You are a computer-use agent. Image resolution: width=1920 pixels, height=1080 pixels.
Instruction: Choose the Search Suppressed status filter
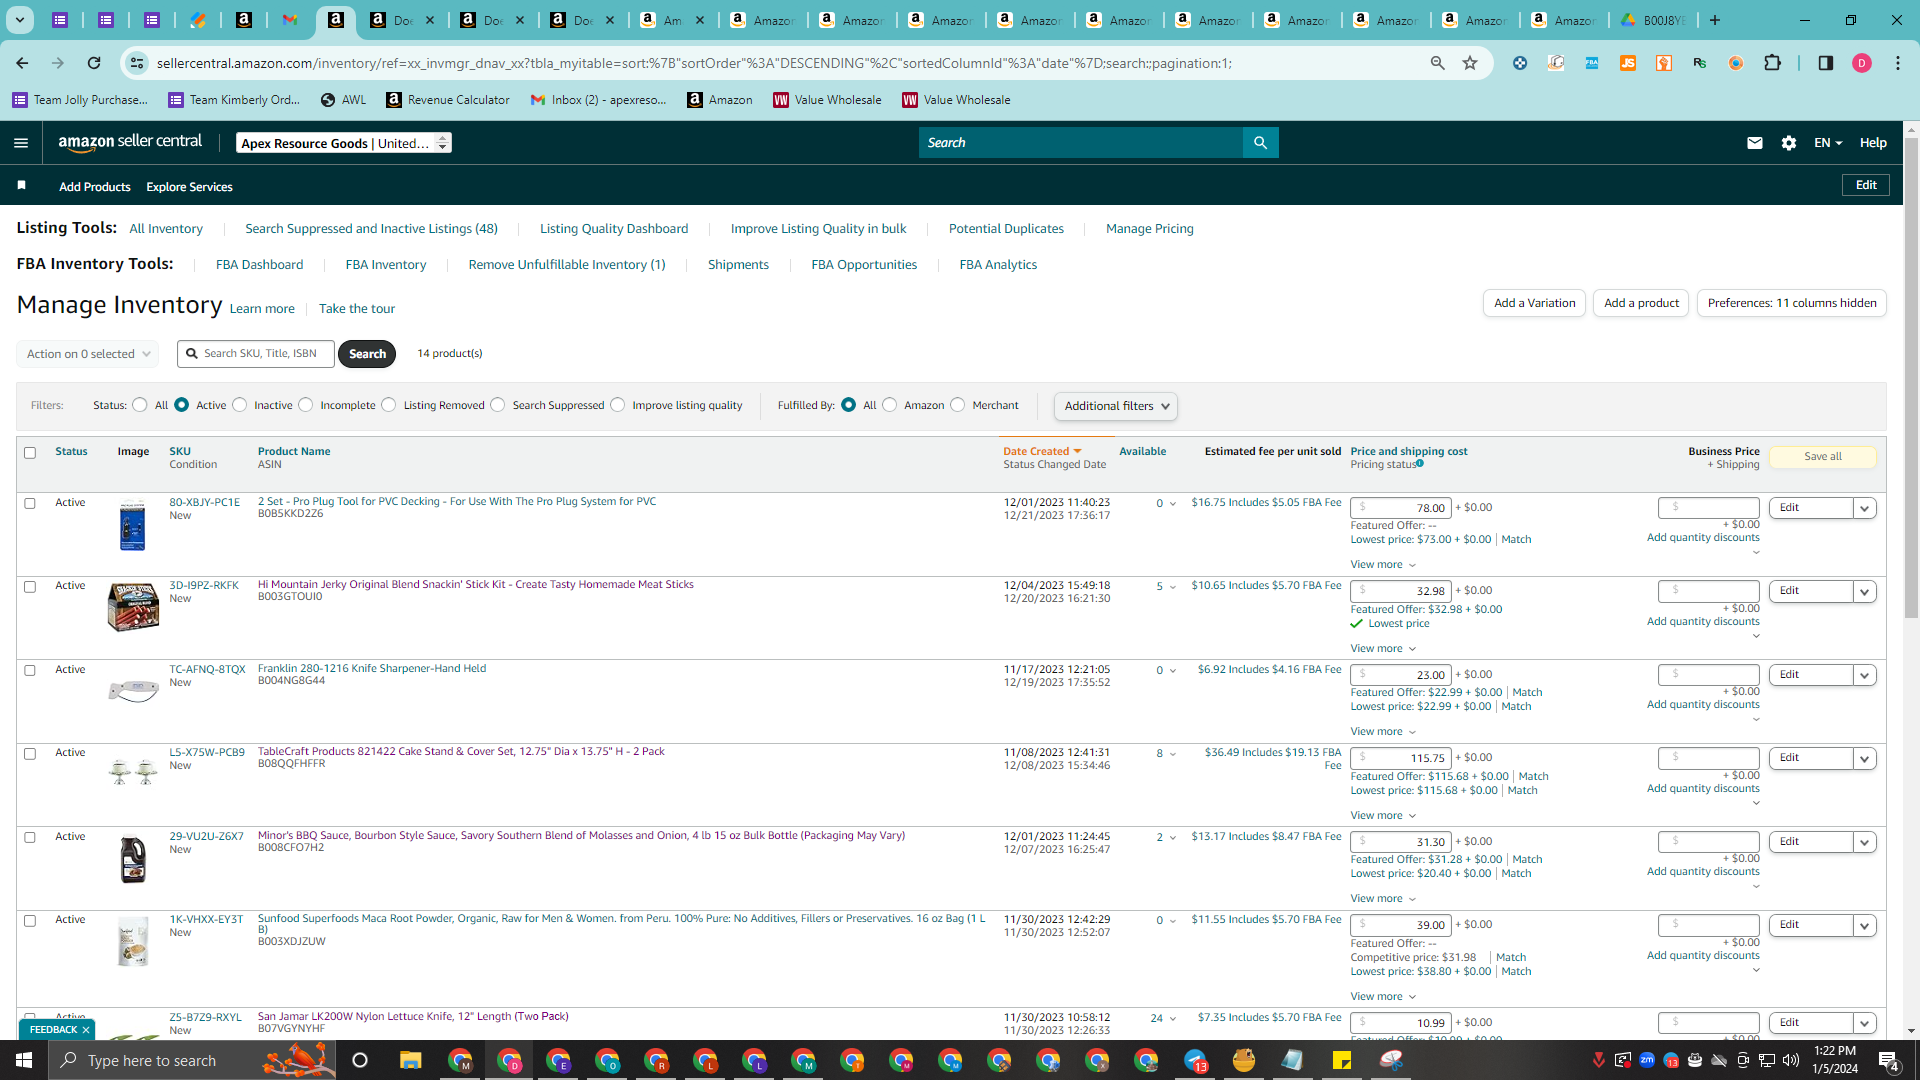(498, 405)
